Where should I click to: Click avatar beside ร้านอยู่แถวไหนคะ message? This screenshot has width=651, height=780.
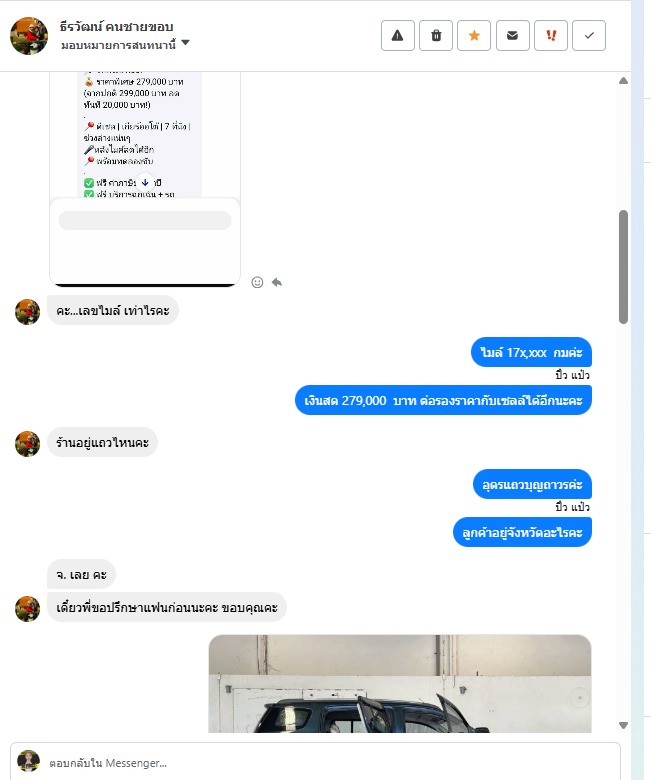[27, 444]
